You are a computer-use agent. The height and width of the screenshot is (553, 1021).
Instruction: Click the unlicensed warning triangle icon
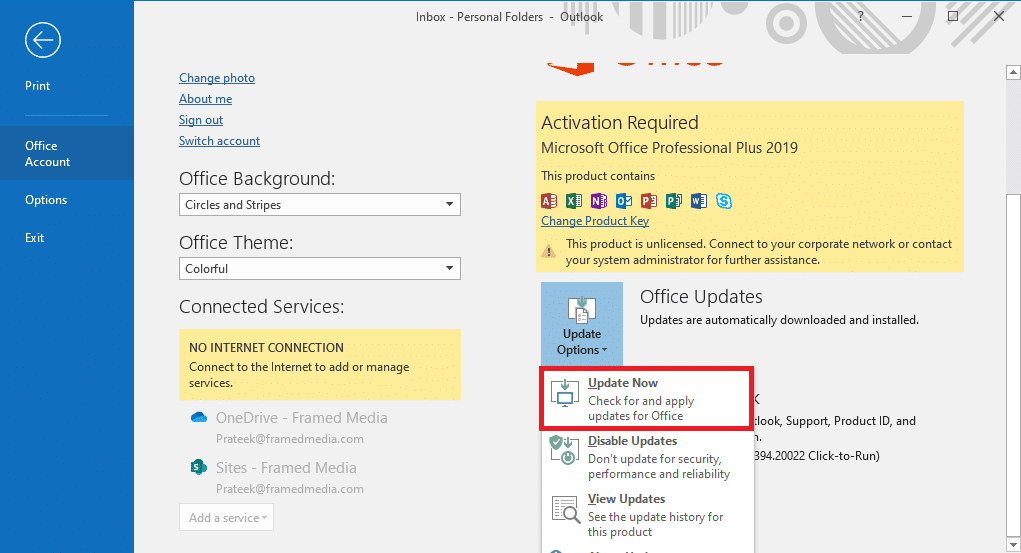coord(549,251)
